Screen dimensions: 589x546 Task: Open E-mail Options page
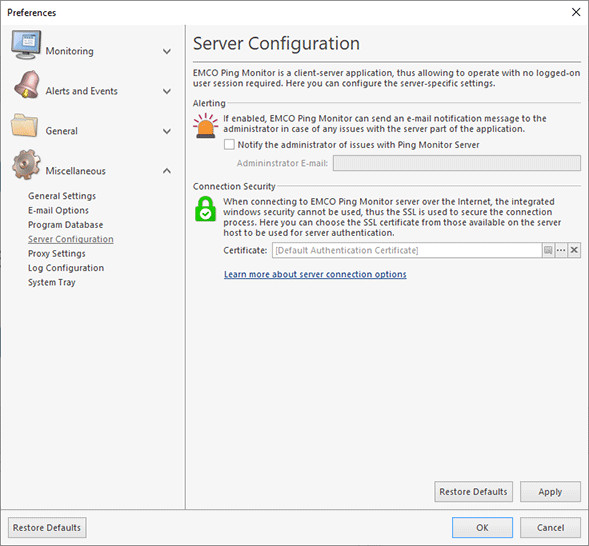(x=58, y=210)
